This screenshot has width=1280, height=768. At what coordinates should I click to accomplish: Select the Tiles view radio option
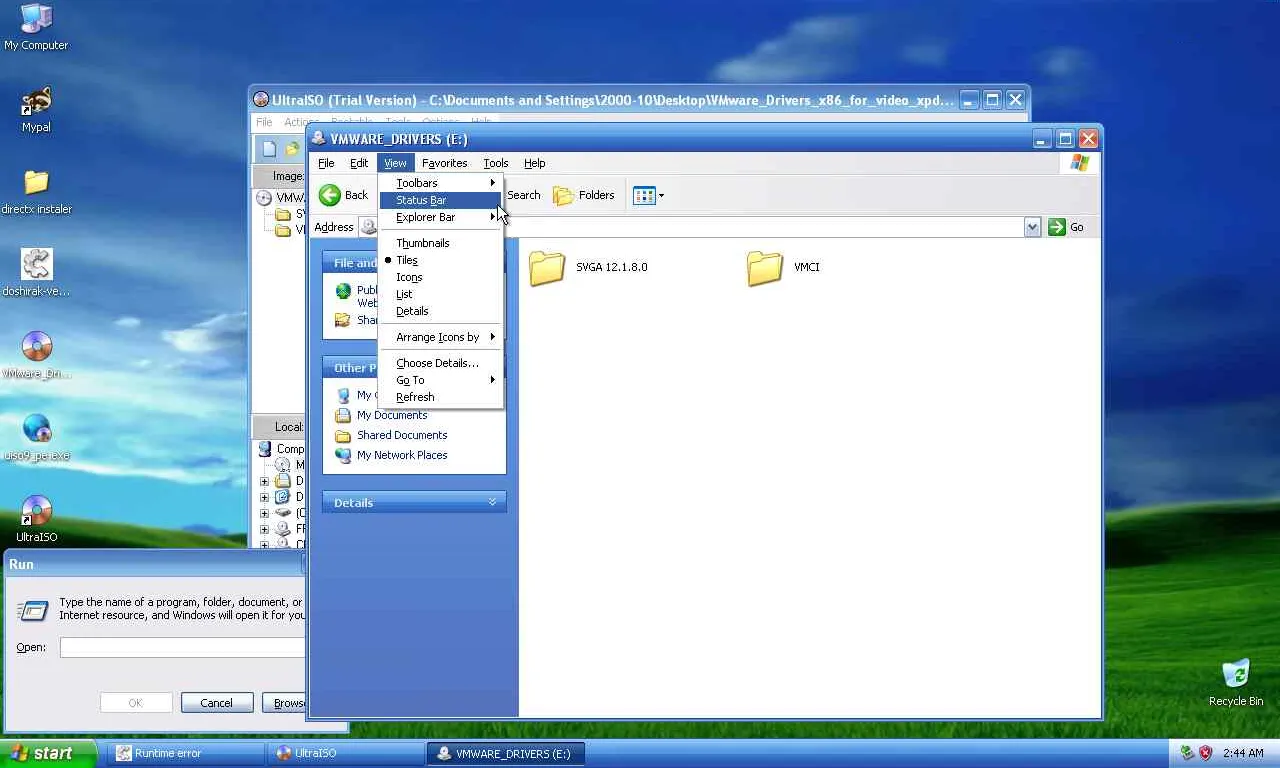440,260
